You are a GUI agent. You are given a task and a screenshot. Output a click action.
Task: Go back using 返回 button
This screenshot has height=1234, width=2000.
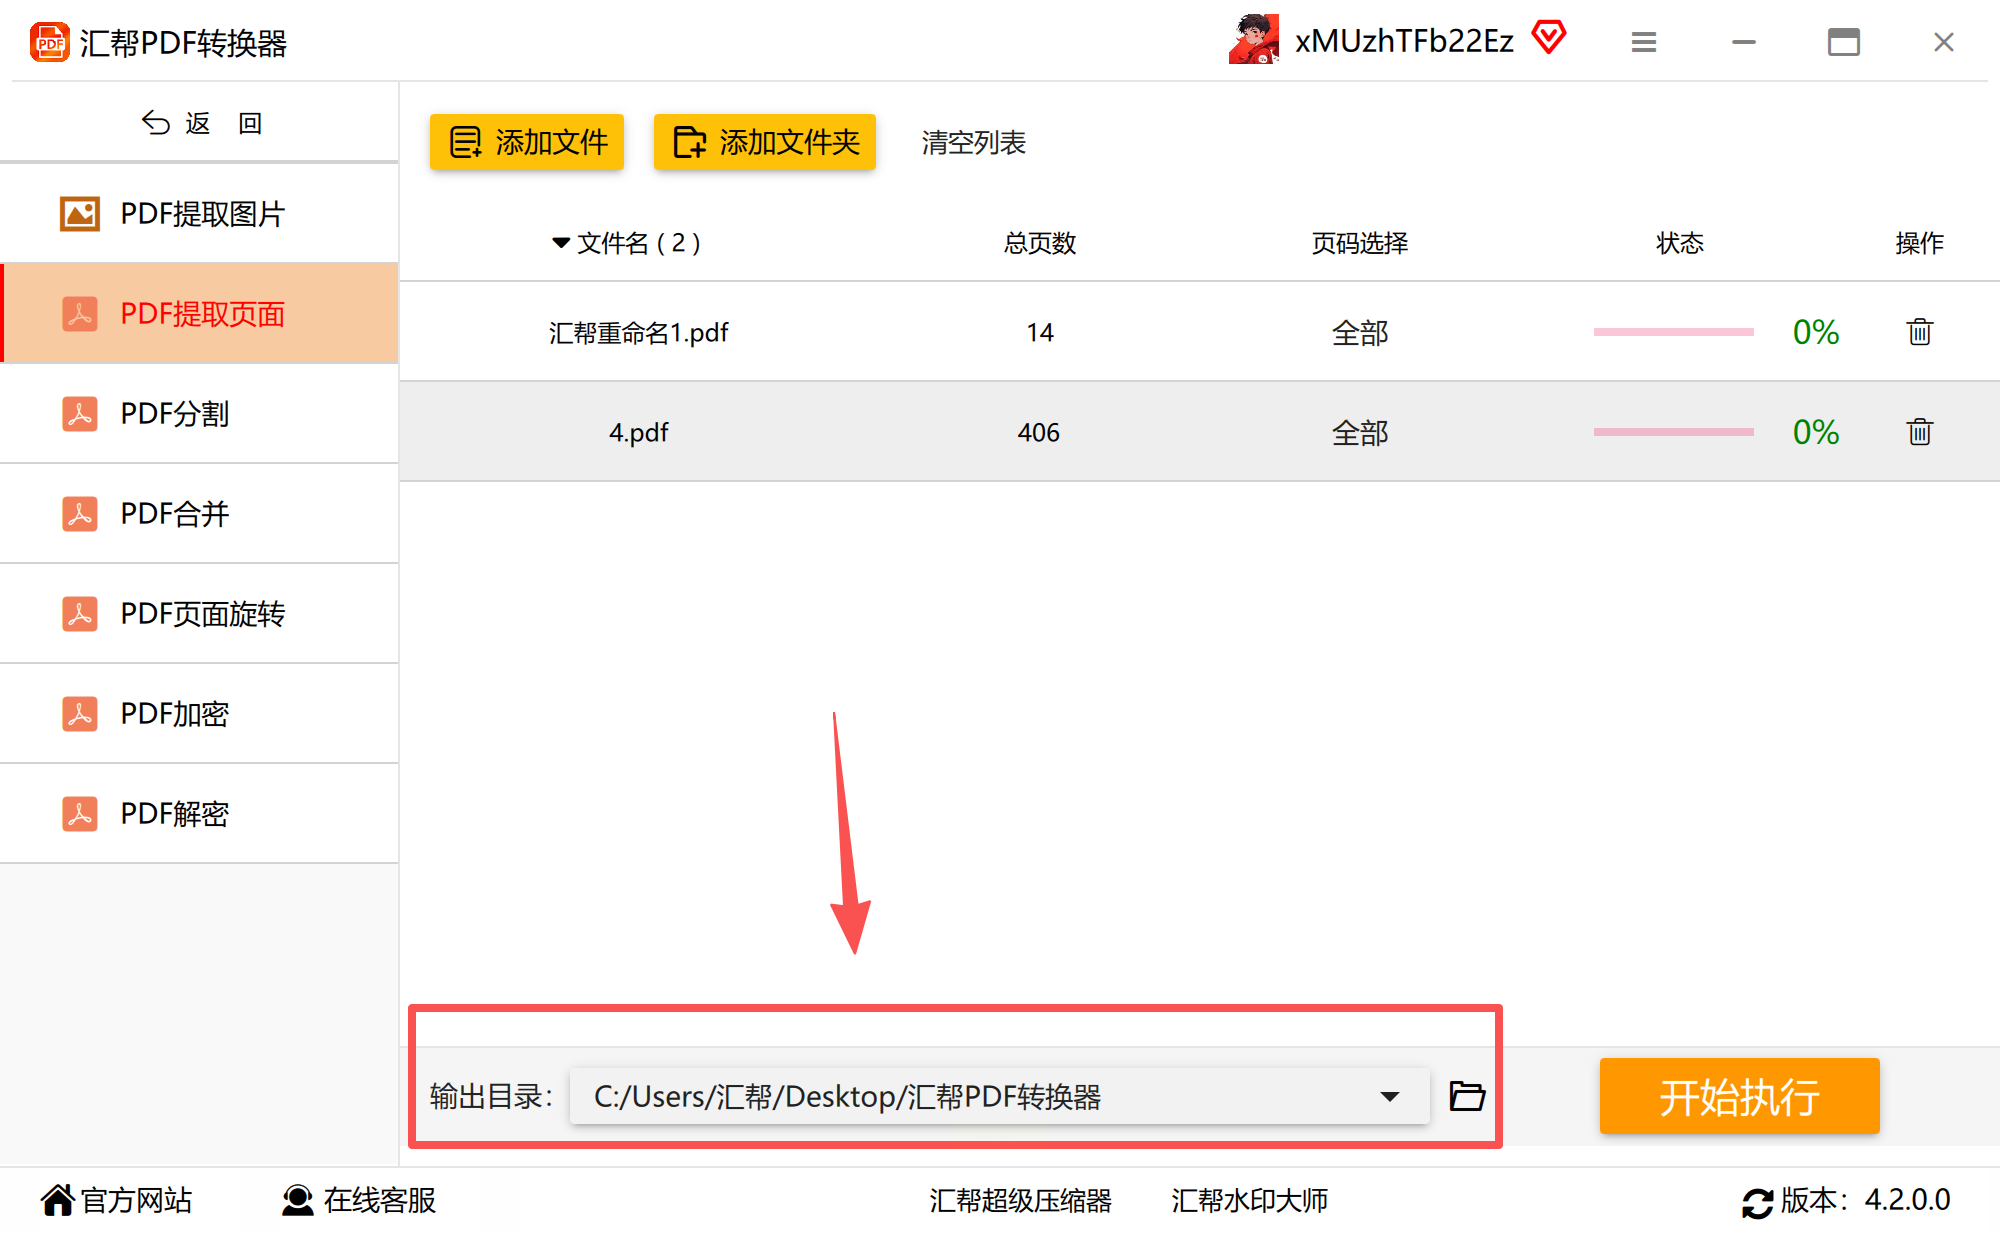[200, 123]
